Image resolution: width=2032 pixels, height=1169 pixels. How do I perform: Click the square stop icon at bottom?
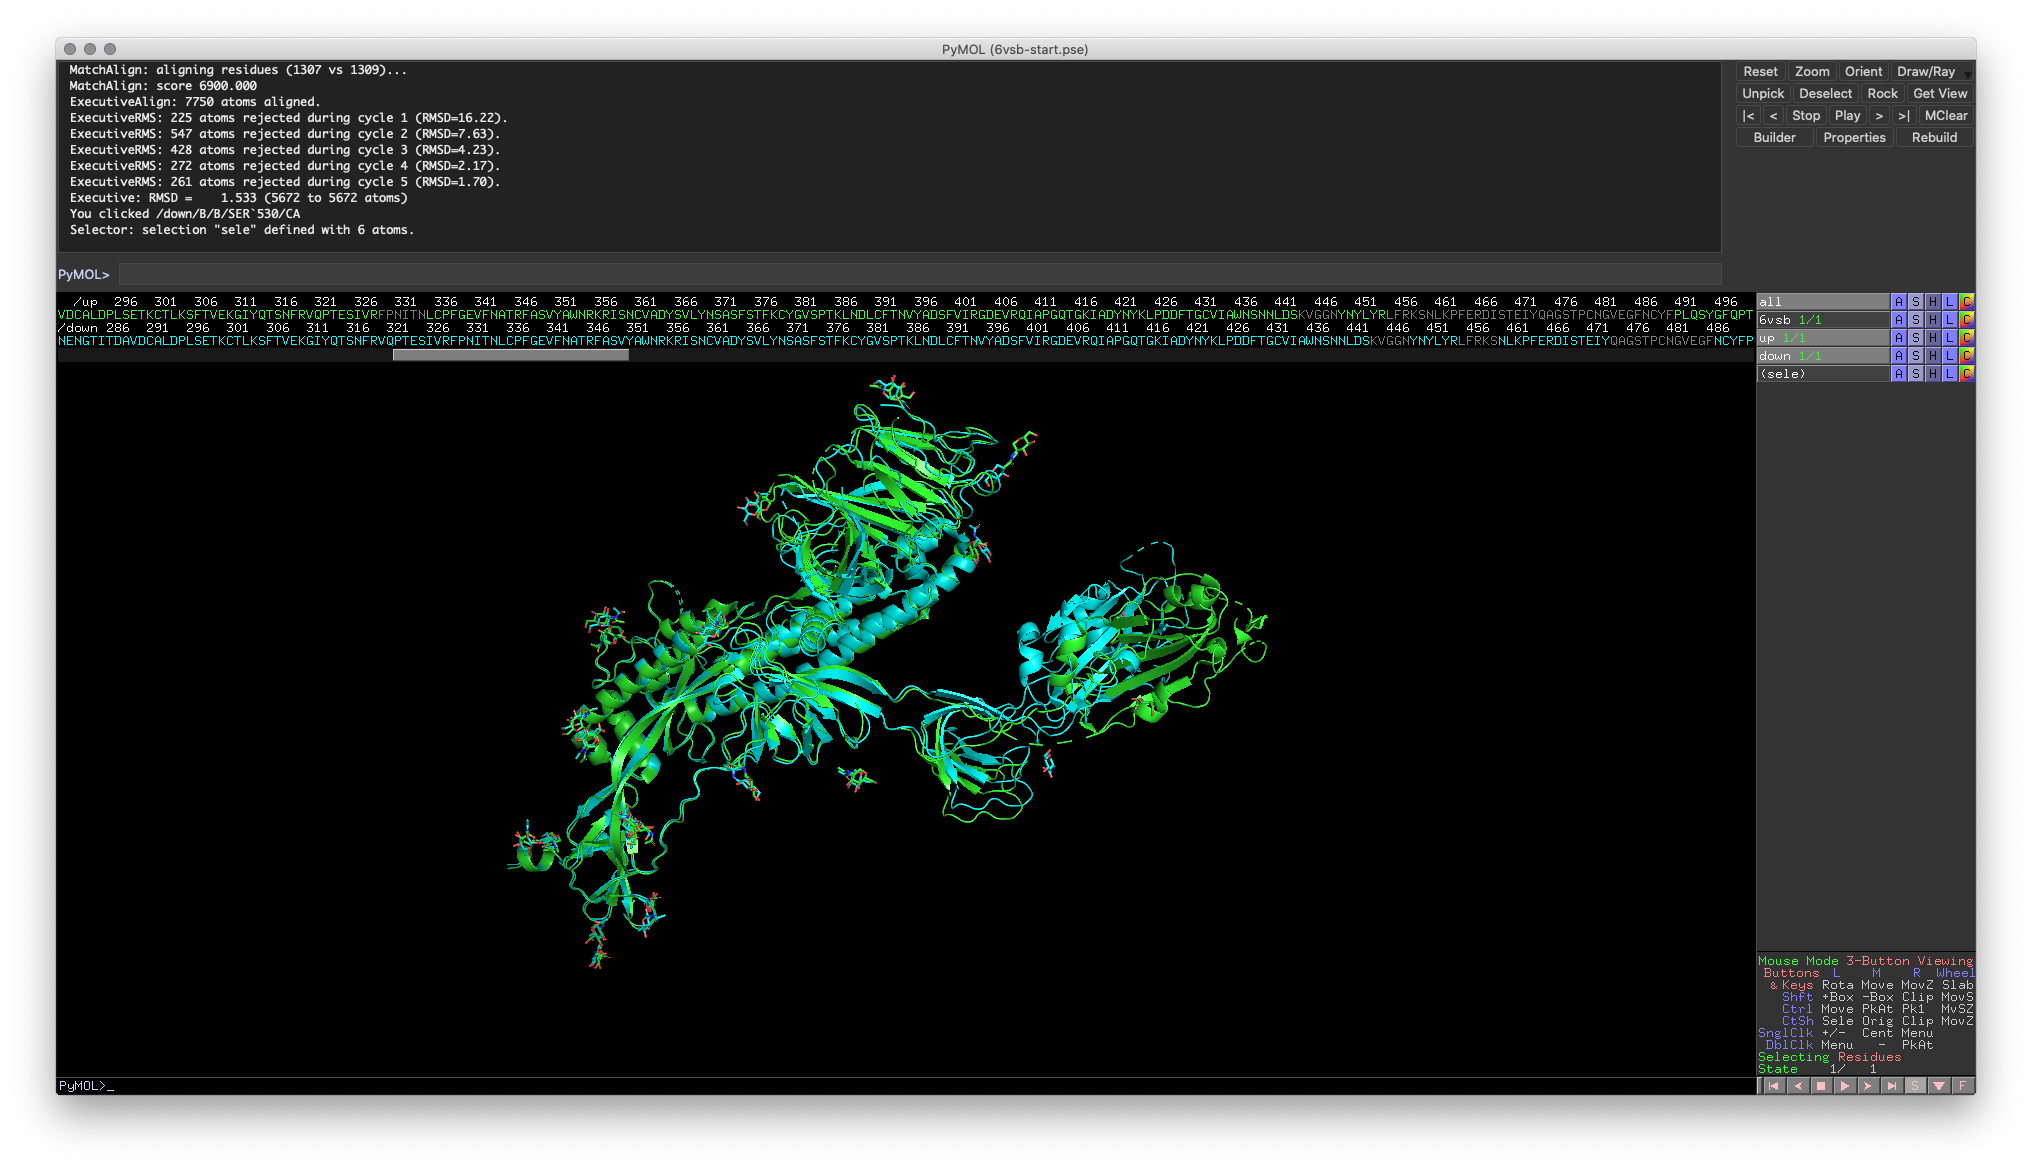(1821, 1086)
